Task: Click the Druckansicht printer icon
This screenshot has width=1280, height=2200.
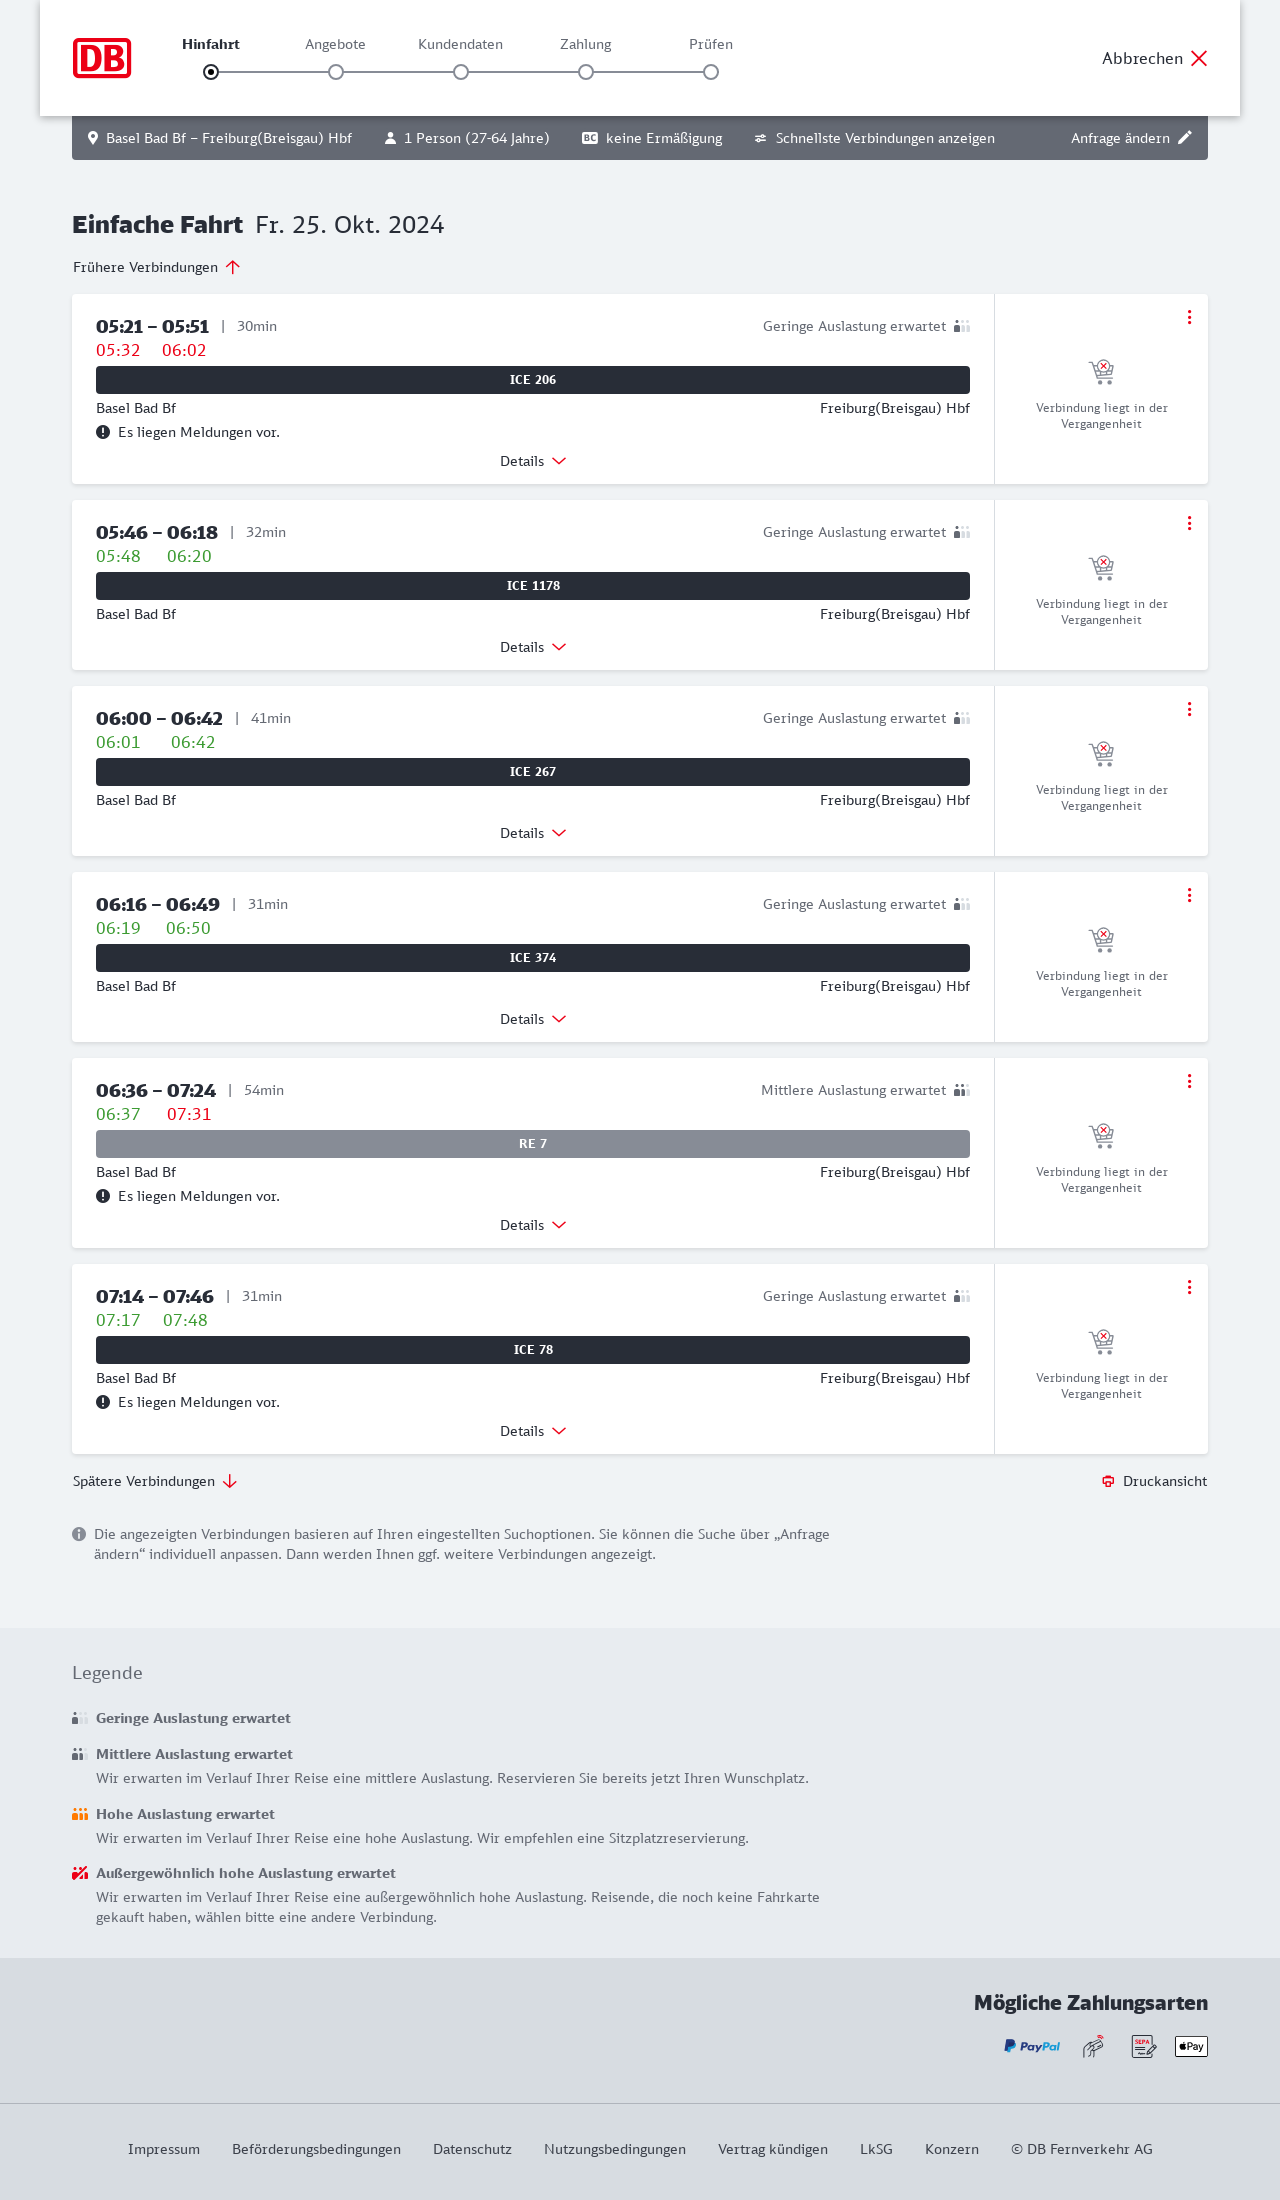Action: [1108, 1481]
